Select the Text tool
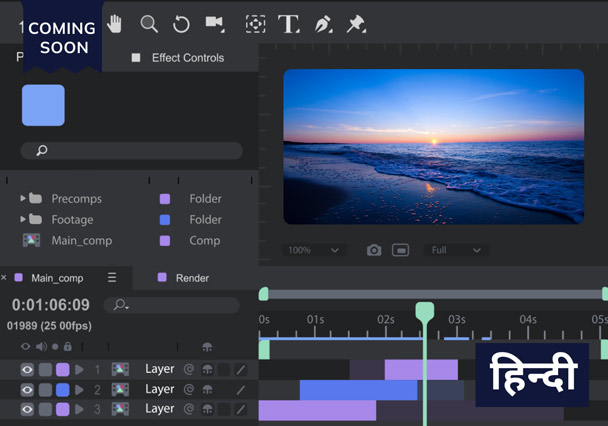The width and height of the screenshot is (608, 426). click(x=289, y=24)
